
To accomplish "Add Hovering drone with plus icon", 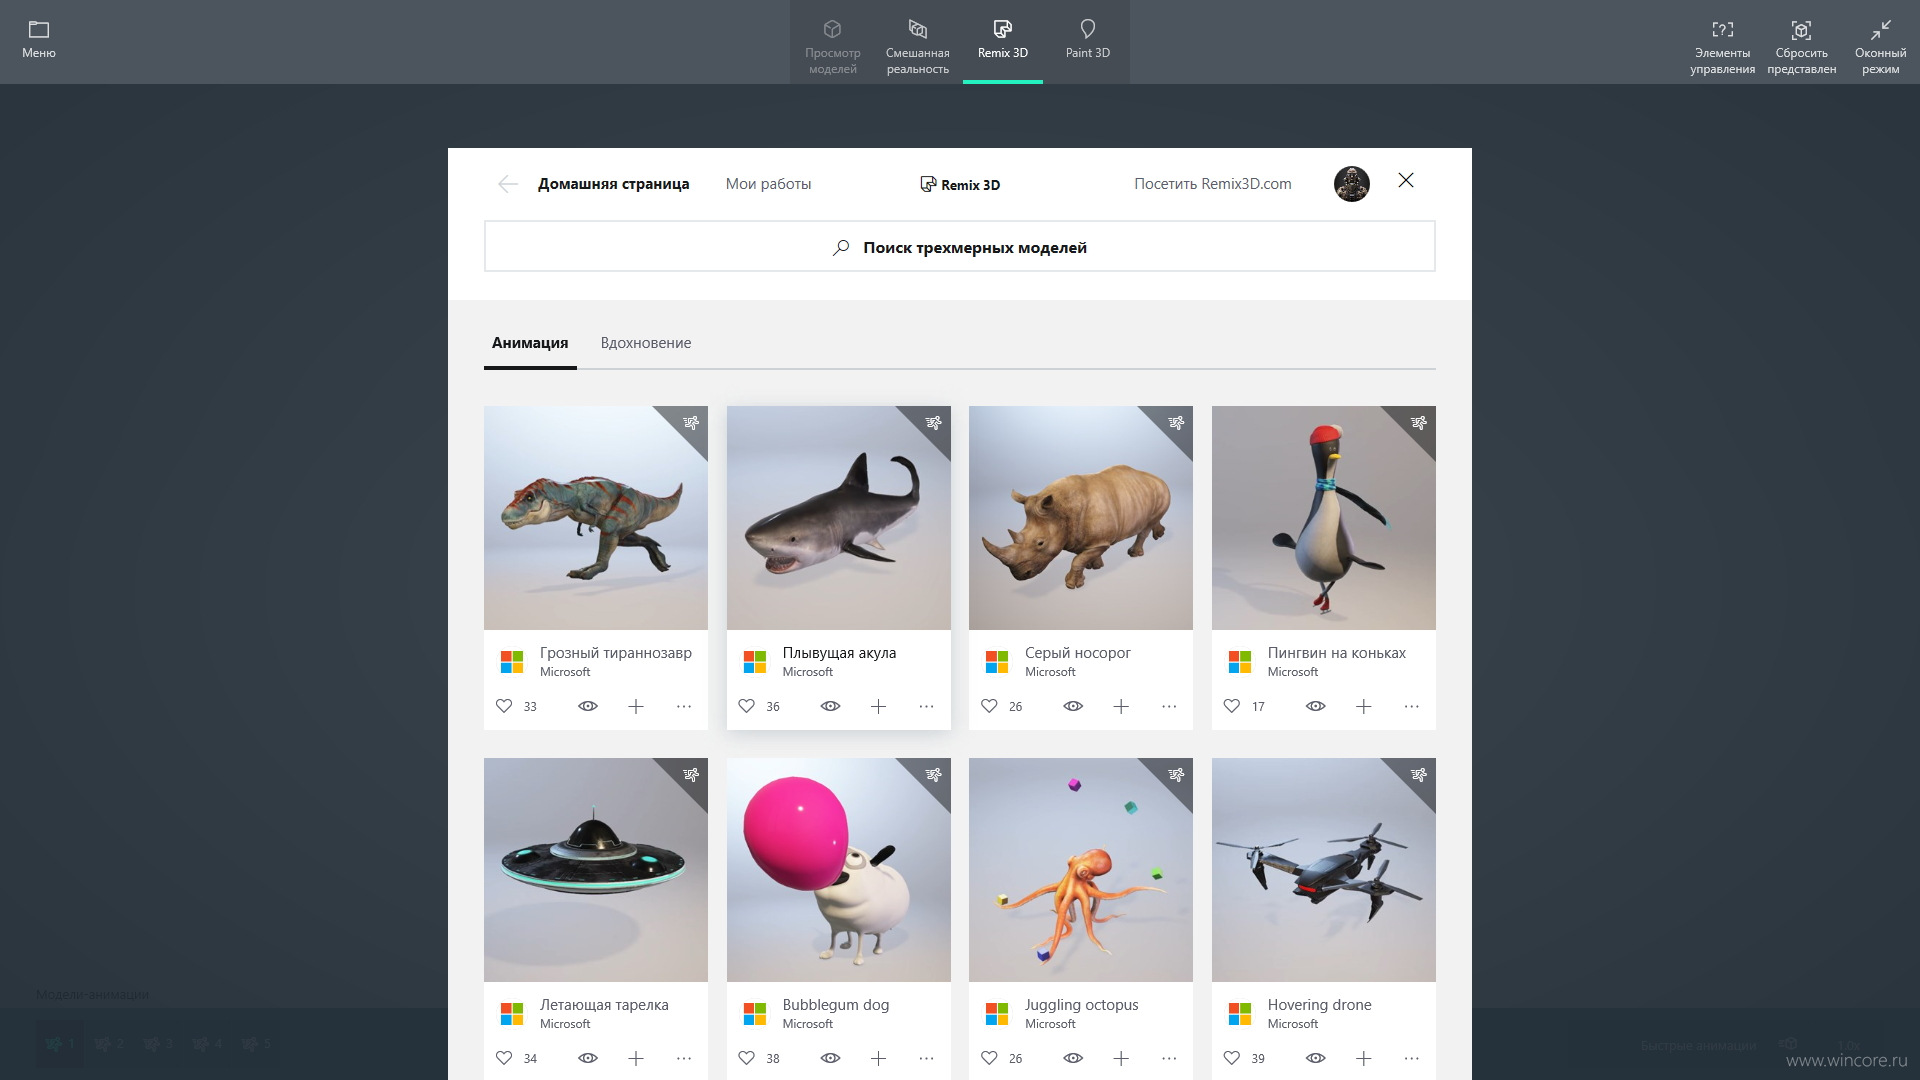I will click(x=1364, y=1059).
